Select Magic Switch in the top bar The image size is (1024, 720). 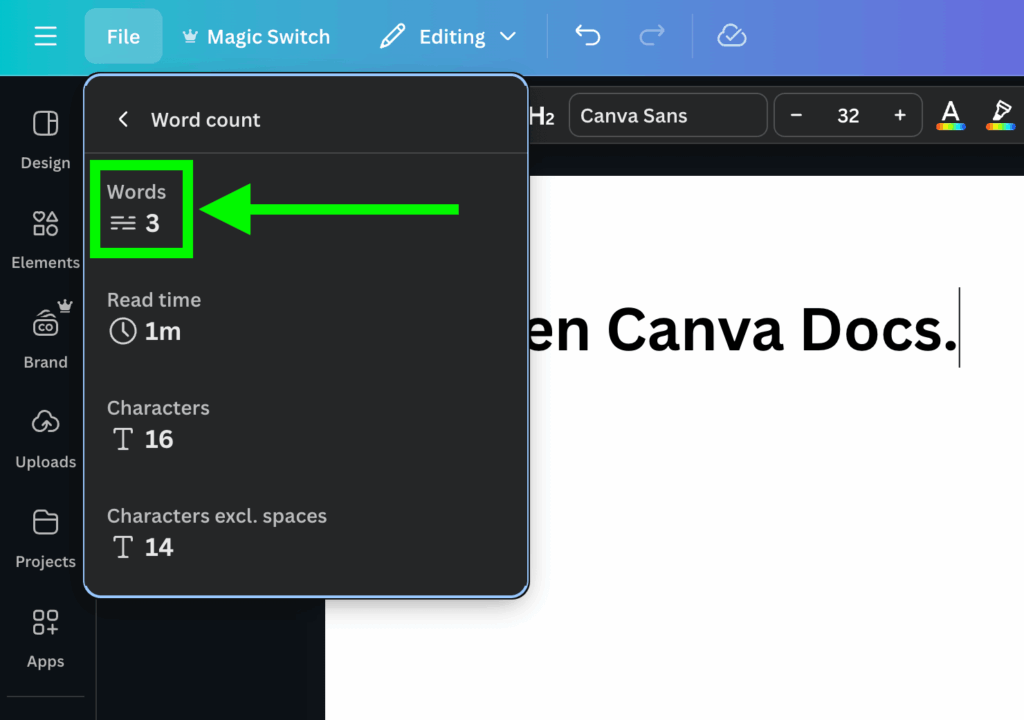[255, 36]
